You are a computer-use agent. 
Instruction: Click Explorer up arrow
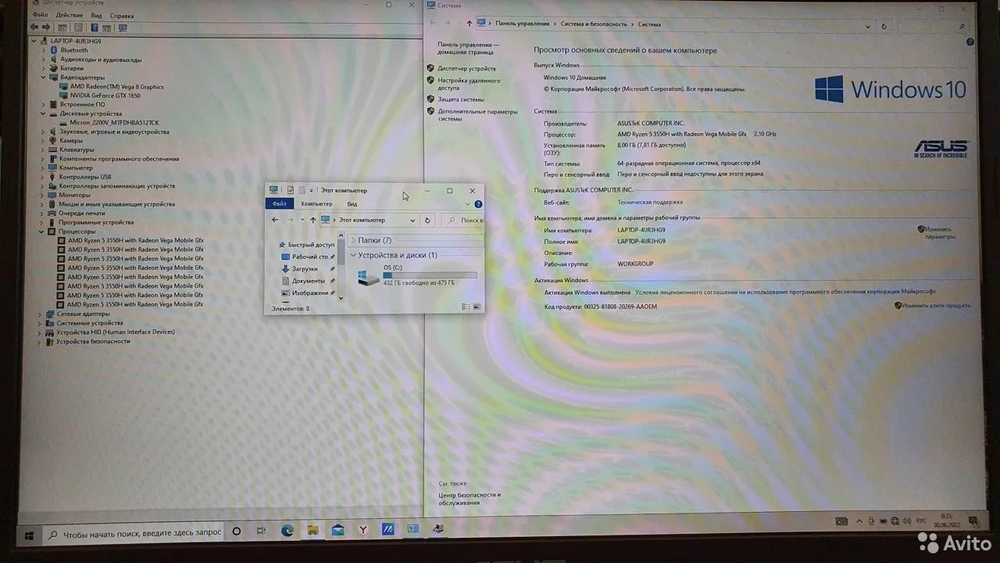312,220
